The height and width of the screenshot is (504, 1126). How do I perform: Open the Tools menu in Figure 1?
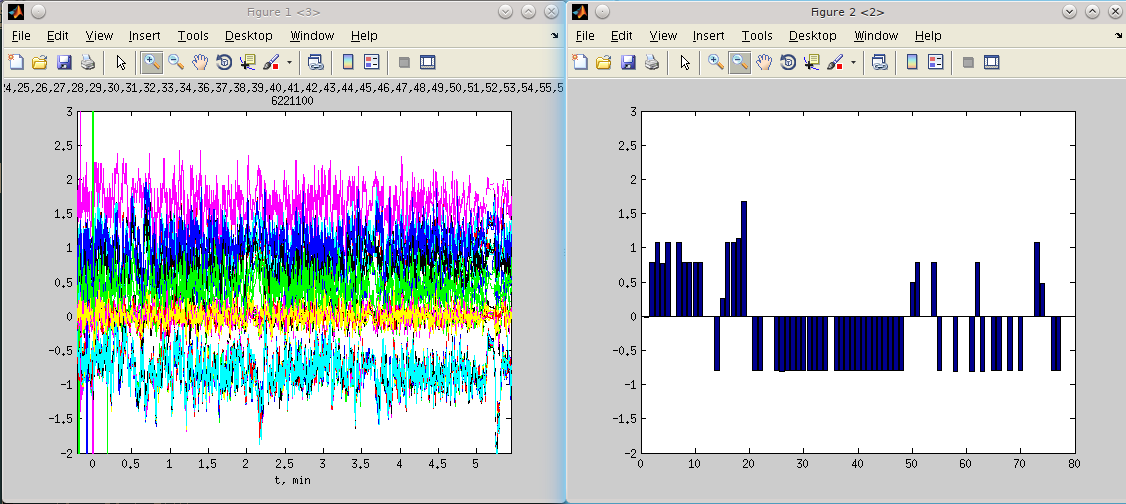click(193, 36)
